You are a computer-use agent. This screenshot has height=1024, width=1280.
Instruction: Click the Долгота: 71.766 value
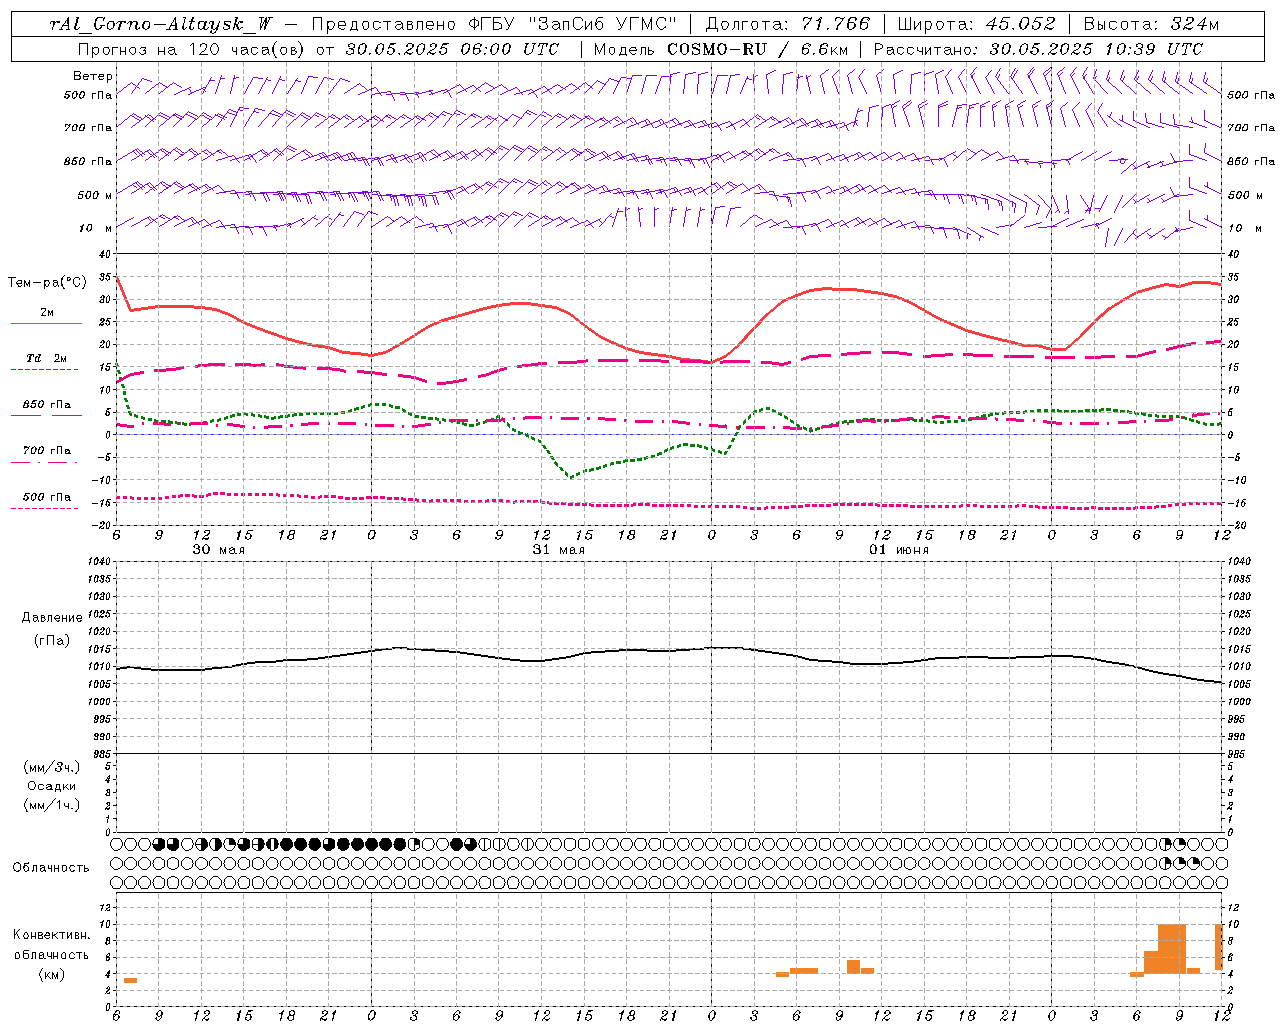pyautogui.click(x=788, y=24)
